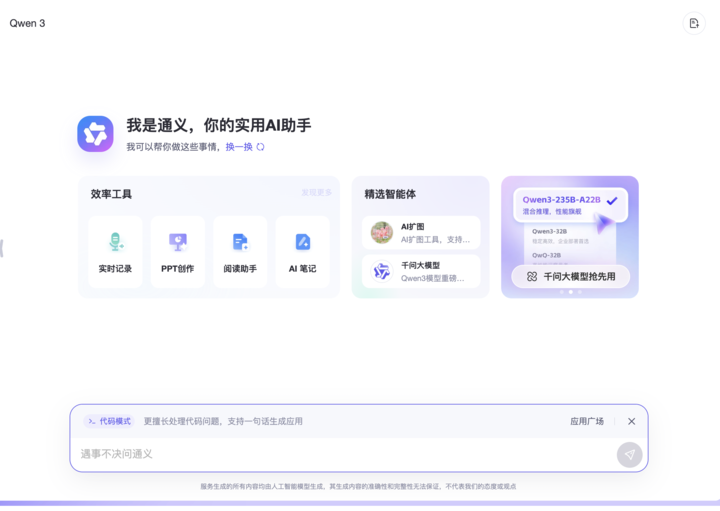Click the 千问大模型抢先用 button
The height and width of the screenshot is (511, 720).
tap(570, 276)
